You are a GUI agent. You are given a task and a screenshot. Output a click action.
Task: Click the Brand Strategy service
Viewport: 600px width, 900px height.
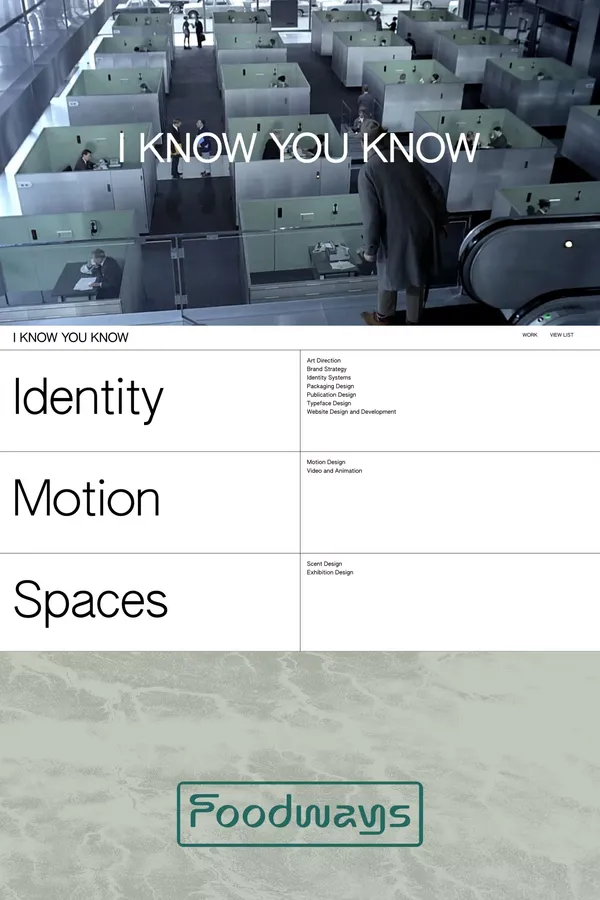click(x=326, y=369)
